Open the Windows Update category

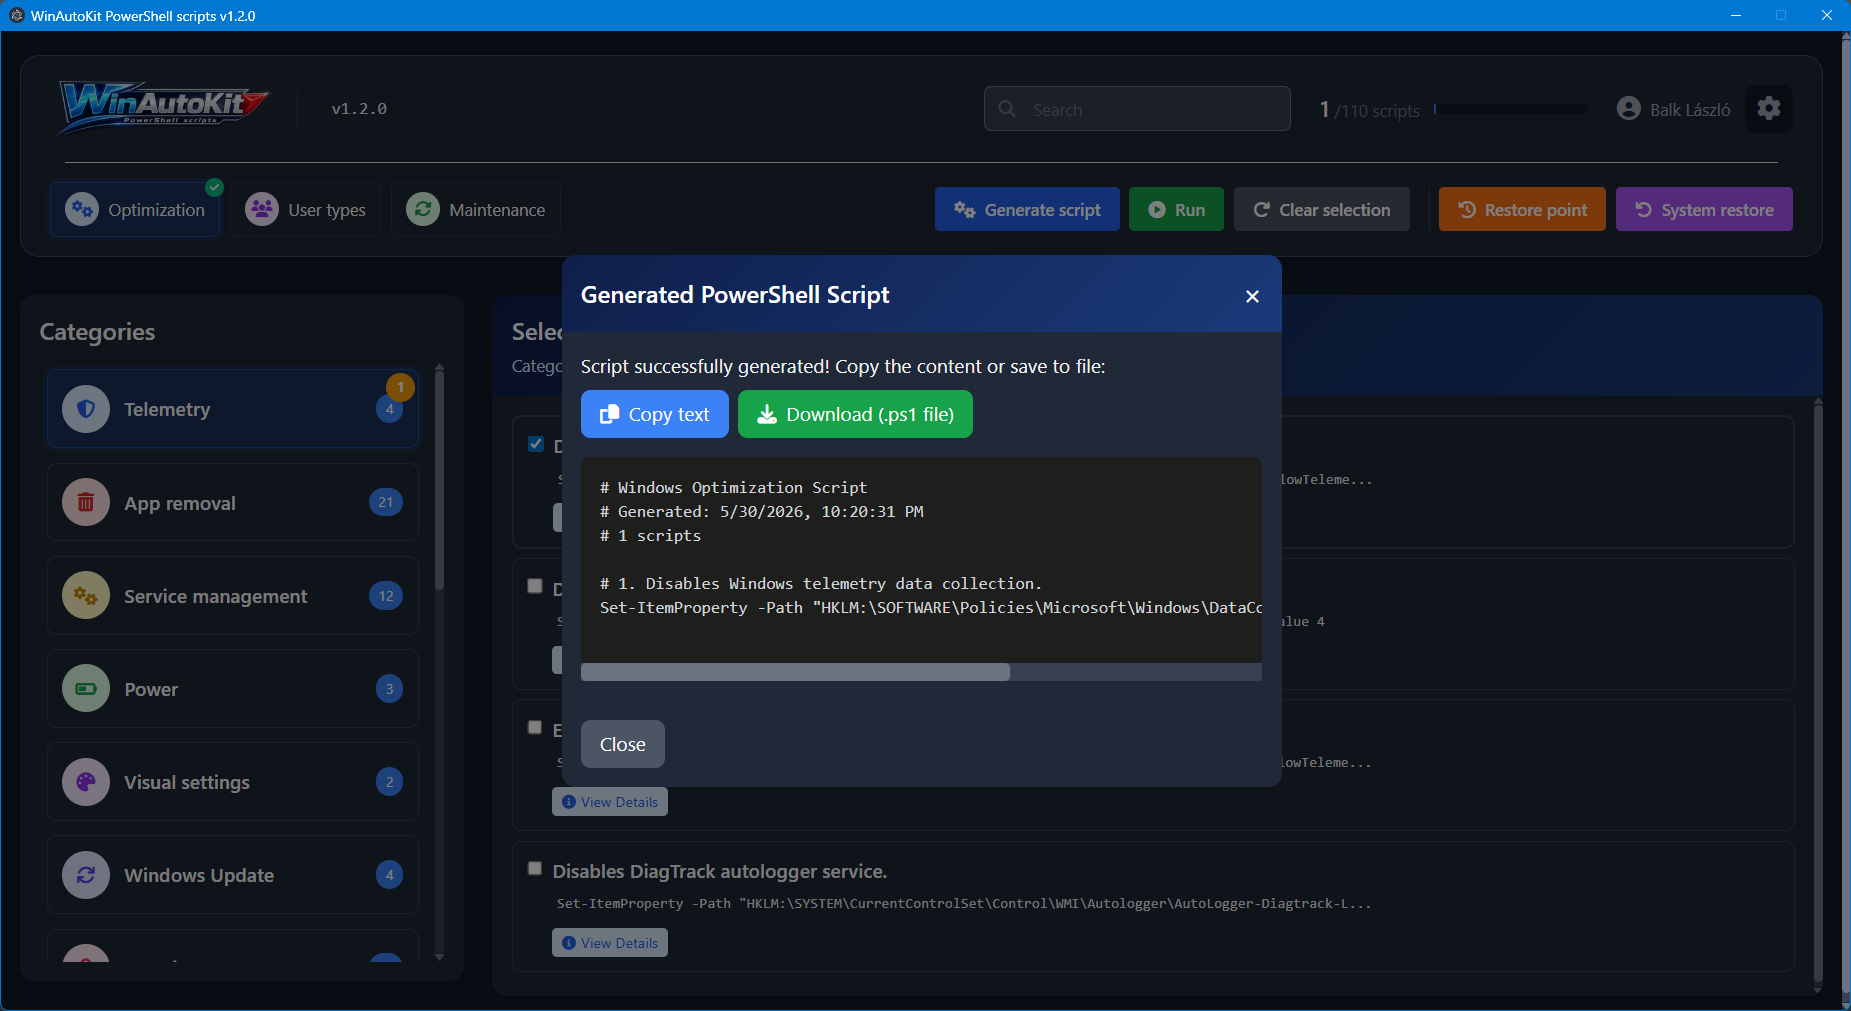point(233,874)
